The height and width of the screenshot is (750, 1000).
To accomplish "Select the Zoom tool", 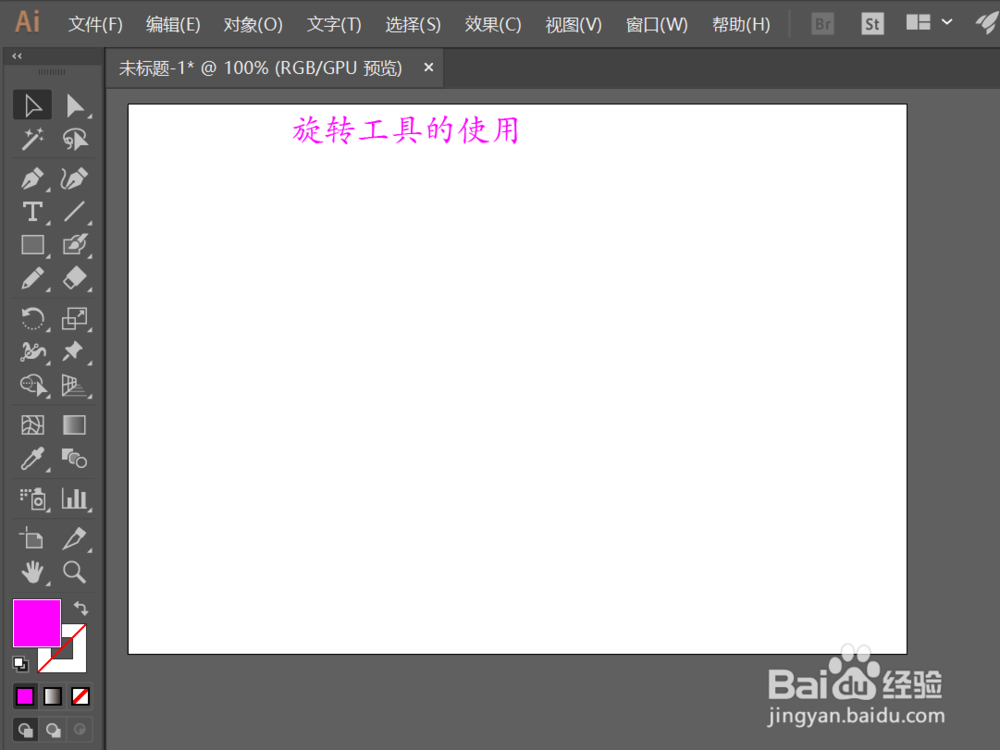I will [75, 572].
